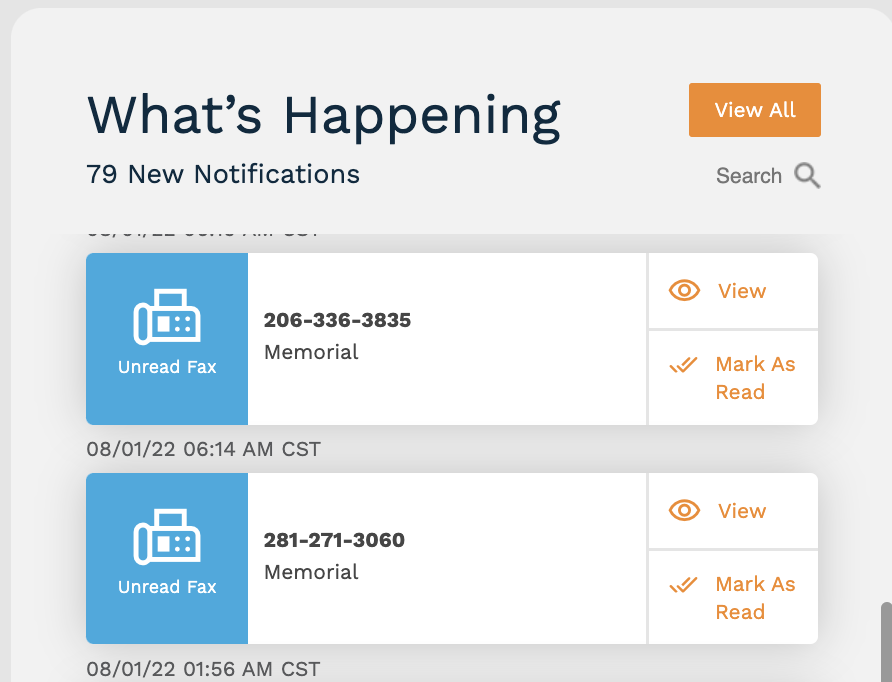Image resolution: width=892 pixels, height=682 pixels.
Task: Mark 281-271-3060 fax as read
Action: point(733,598)
